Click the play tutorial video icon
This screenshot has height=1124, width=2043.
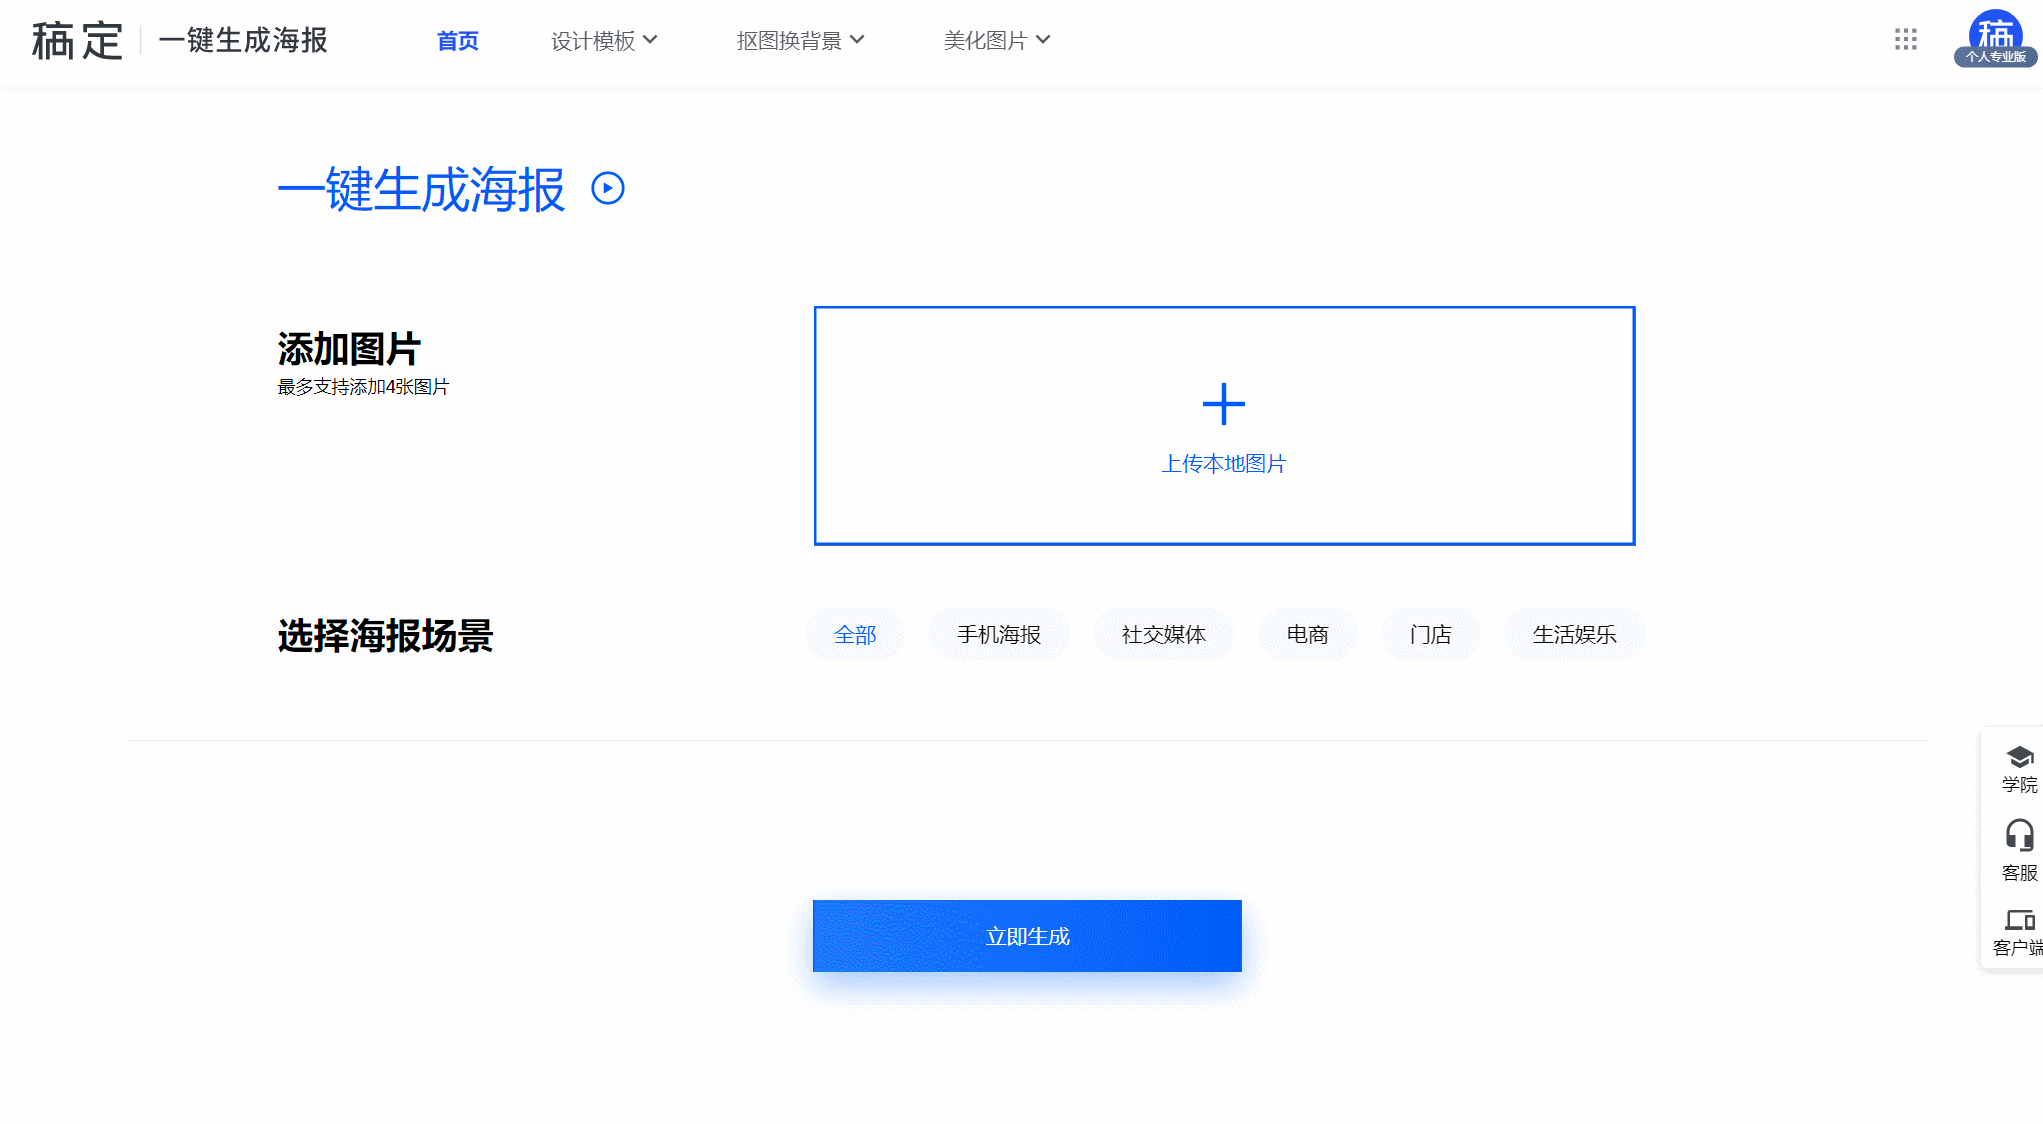[608, 188]
